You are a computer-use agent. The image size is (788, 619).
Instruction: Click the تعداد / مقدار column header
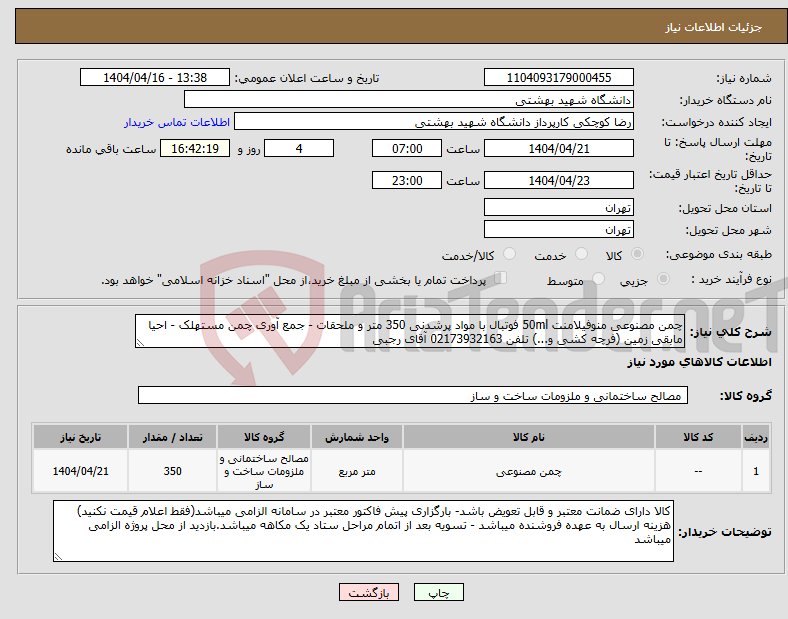(172, 437)
